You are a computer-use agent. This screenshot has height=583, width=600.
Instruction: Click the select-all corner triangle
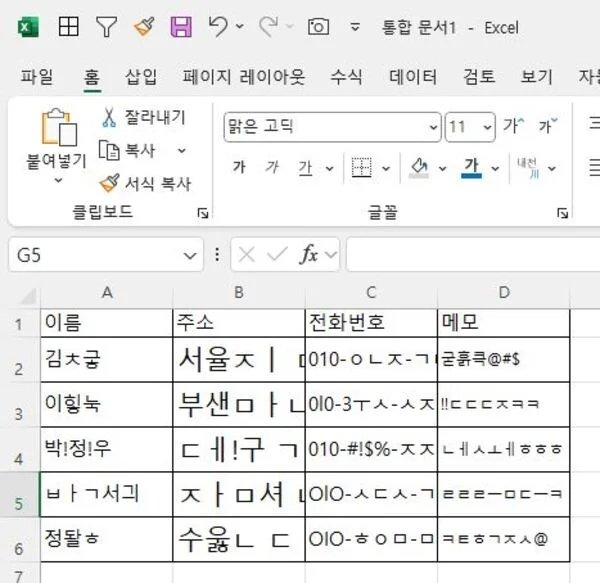[x=28, y=295]
